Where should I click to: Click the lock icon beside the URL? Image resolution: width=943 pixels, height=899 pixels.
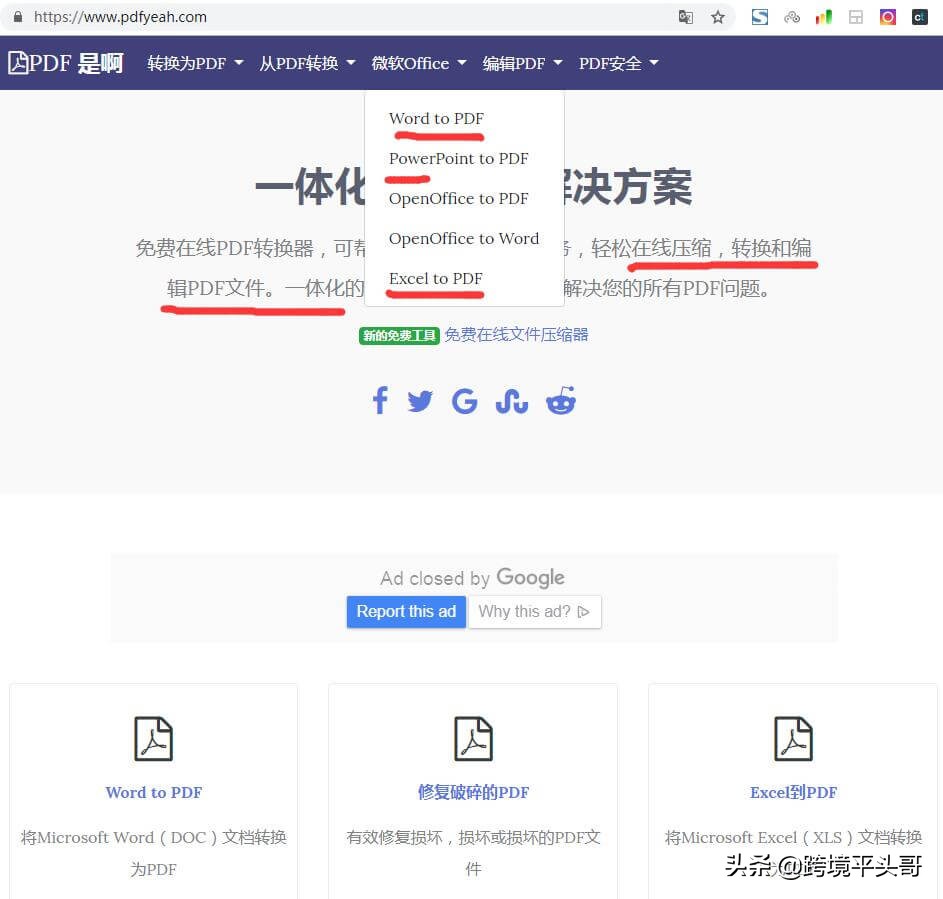tap(18, 17)
